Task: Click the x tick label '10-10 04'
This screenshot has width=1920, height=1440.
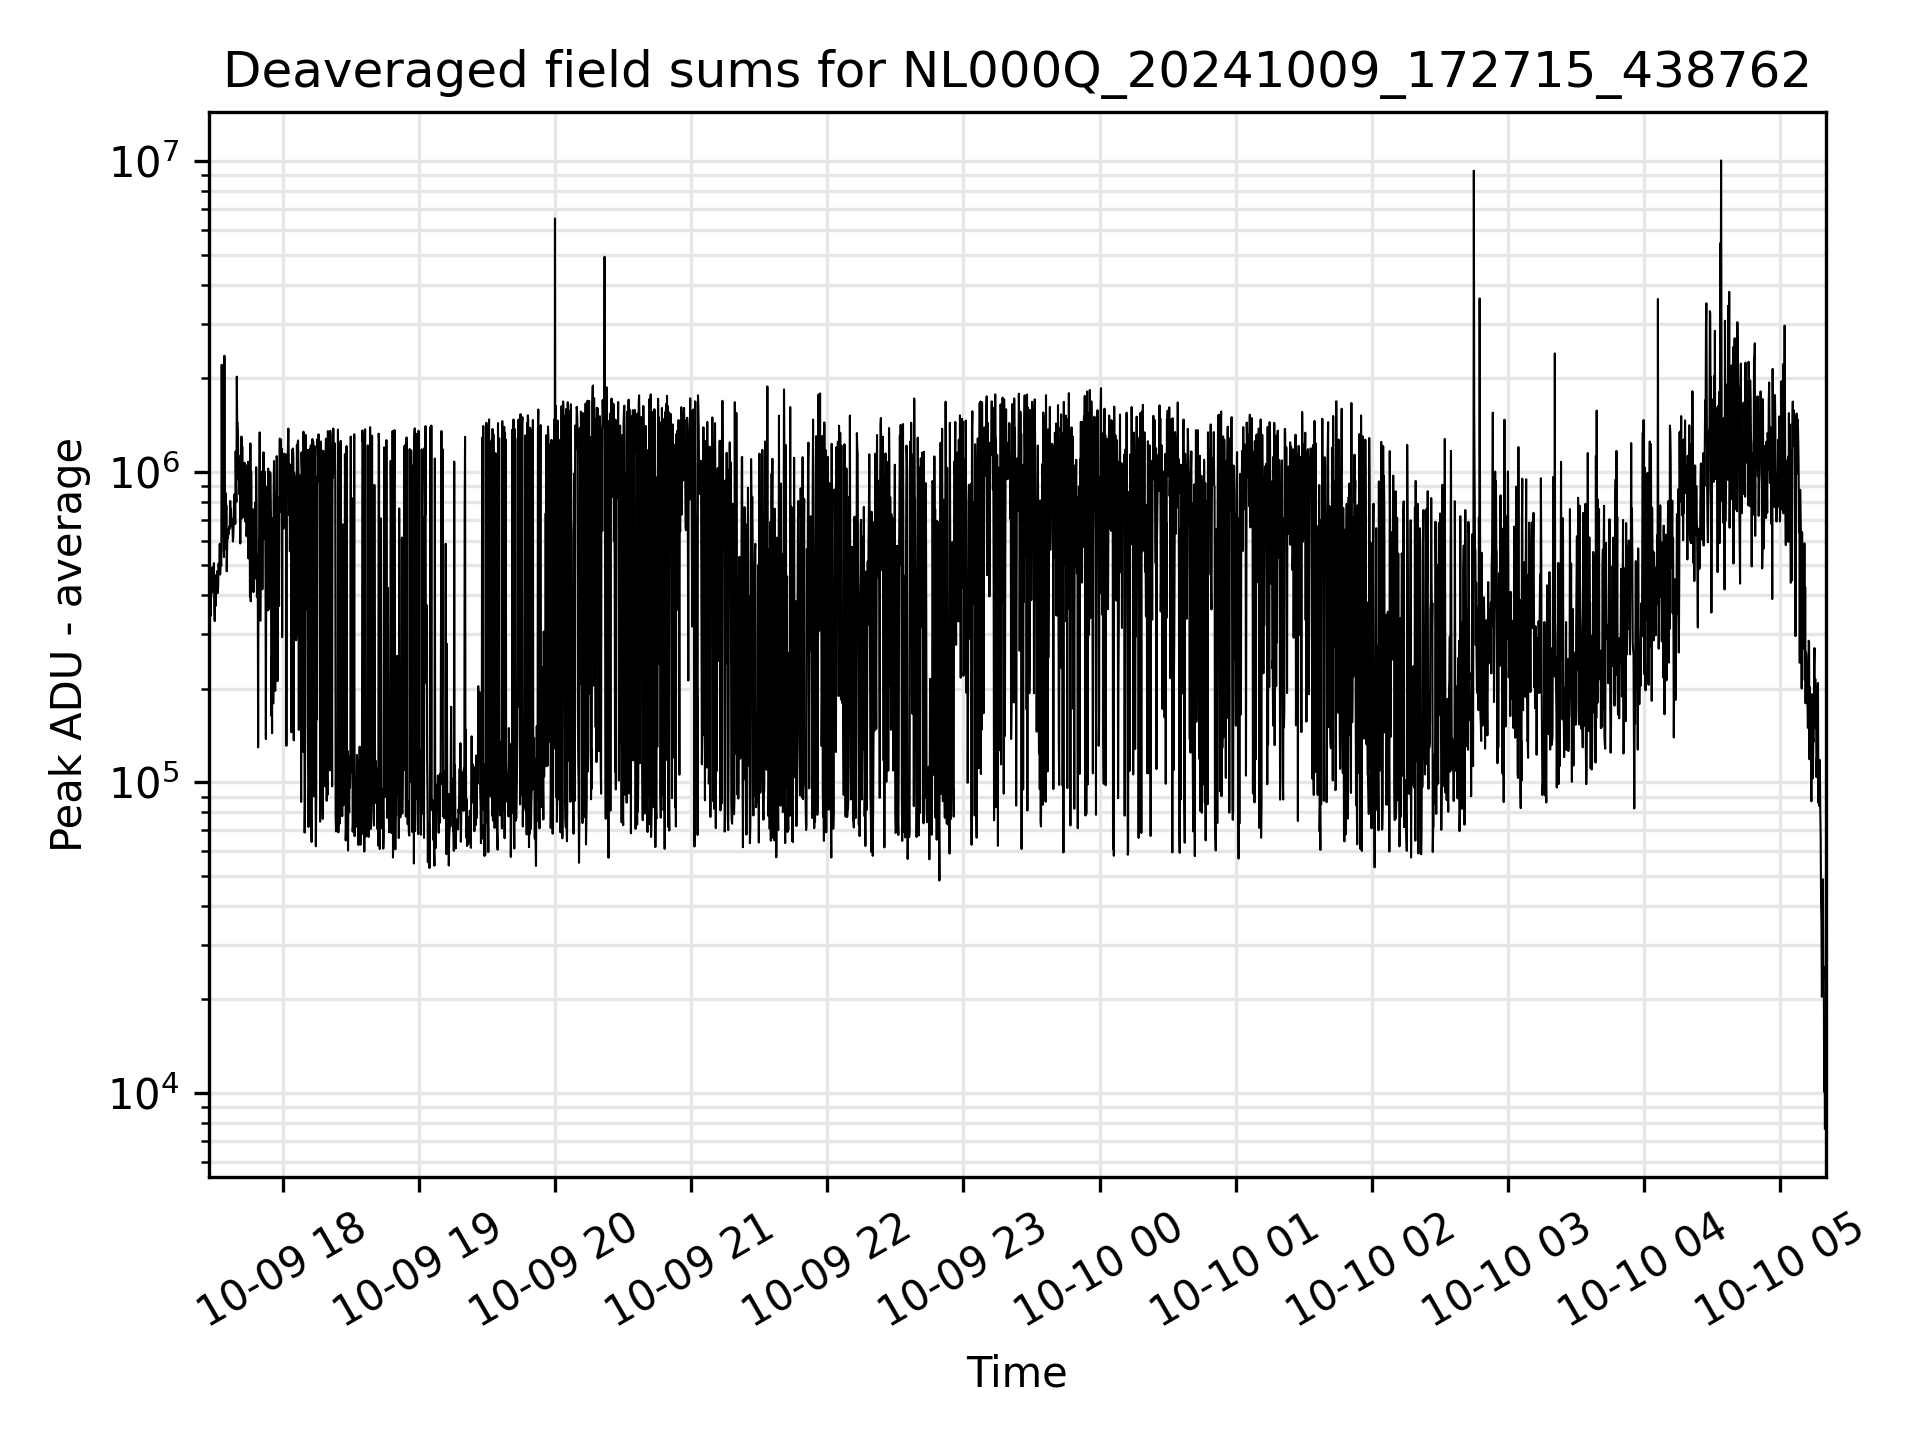Action: [x=1644, y=1267]
